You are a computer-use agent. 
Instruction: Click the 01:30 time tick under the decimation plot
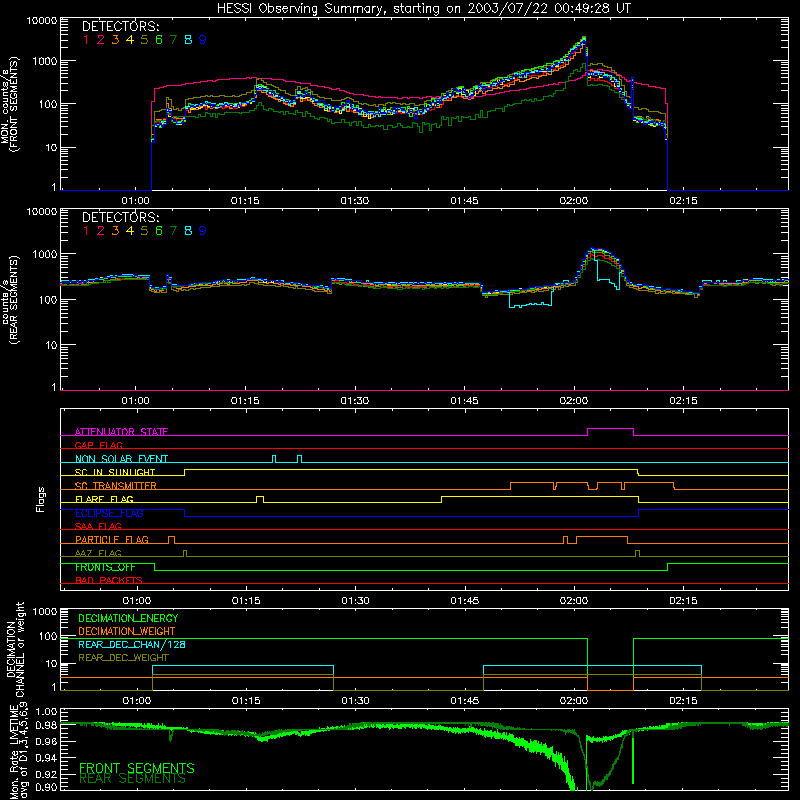(355, 701)
